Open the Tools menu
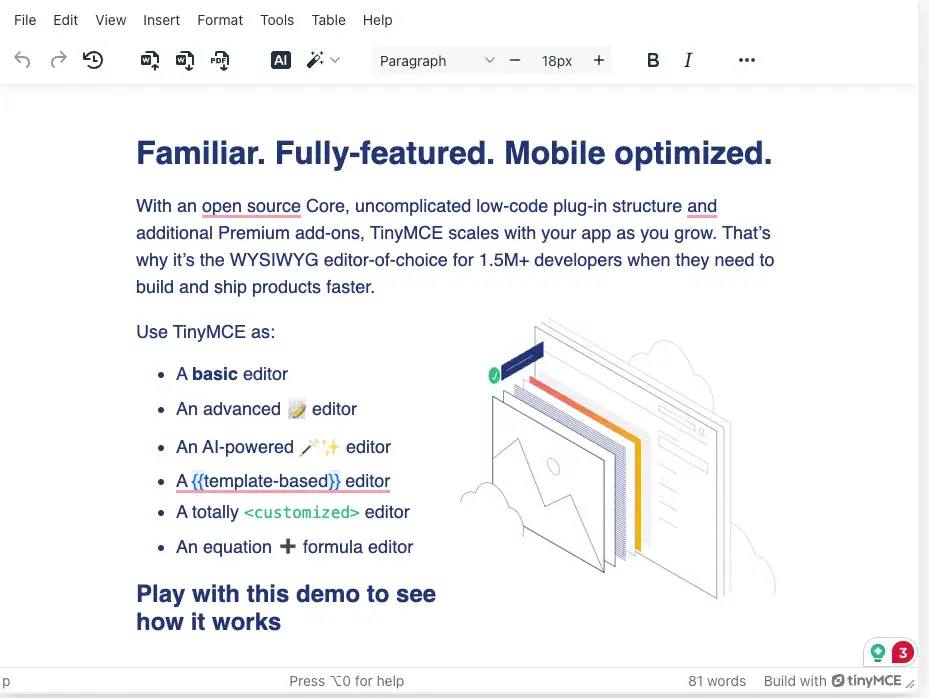 click(277, 20)
